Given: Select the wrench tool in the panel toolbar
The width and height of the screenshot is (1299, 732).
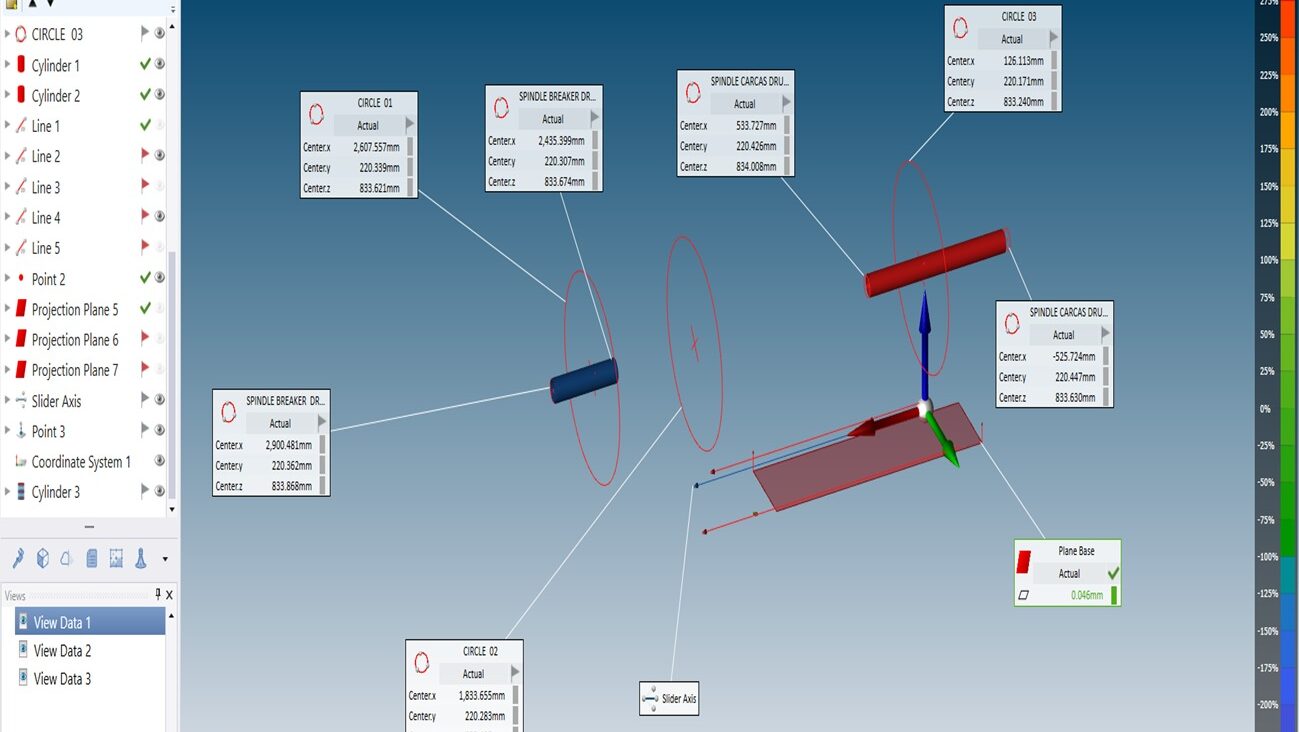Looking at the screenshot, I should coord(18,559).
